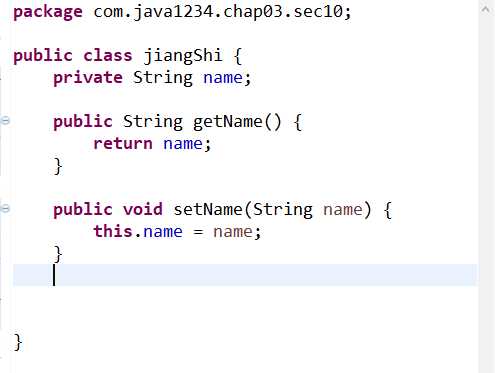Click 'name' on right side of assignment

click(x=233, y=231)
